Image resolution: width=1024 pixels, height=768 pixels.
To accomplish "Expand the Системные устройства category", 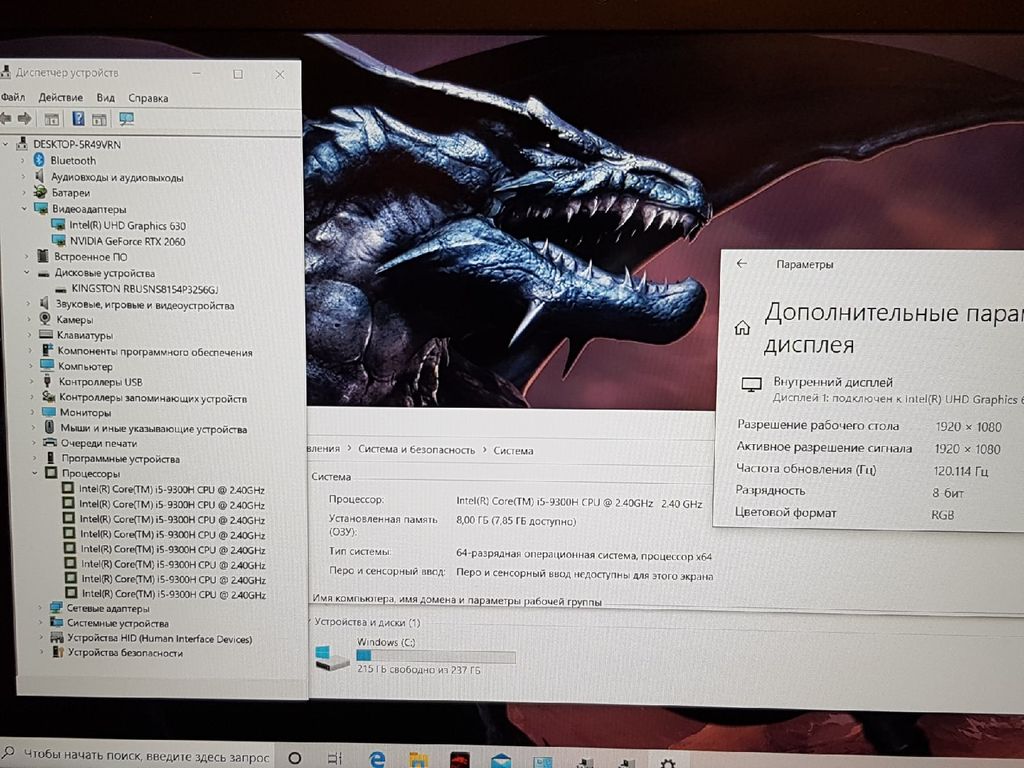I will (x=40, y=622).
